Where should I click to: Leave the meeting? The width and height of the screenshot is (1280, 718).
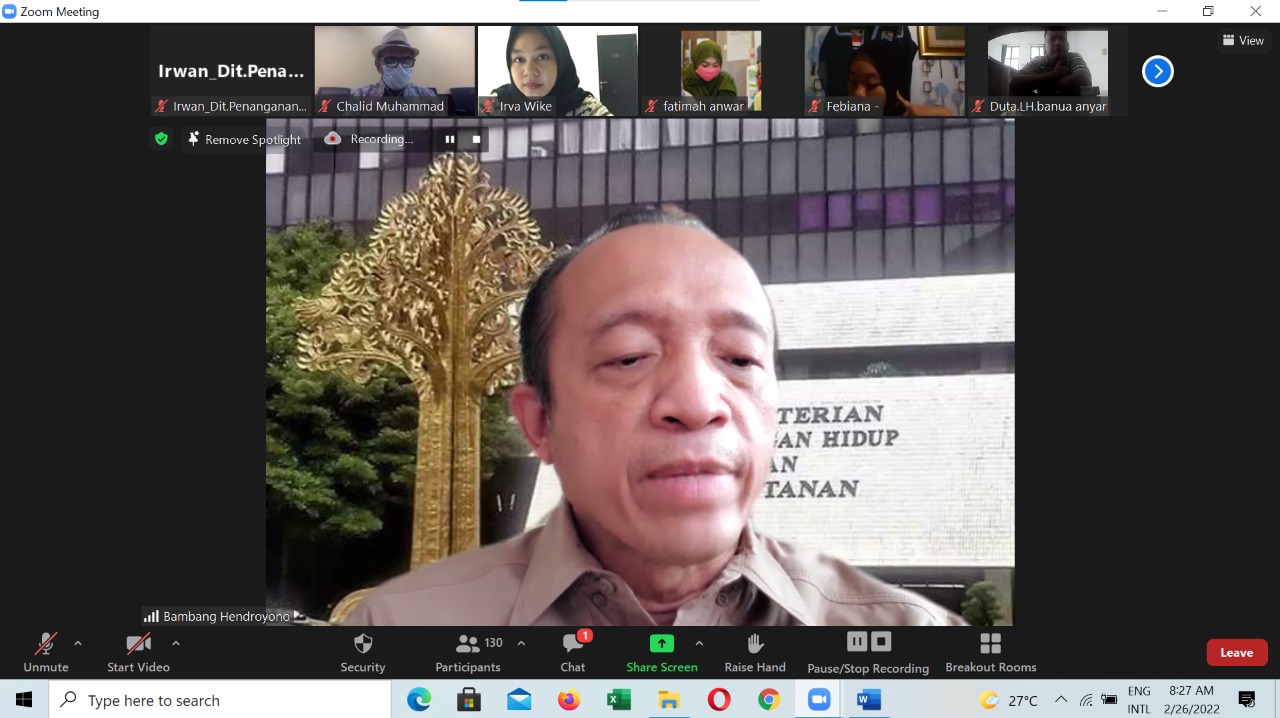tap(1236, 652)
